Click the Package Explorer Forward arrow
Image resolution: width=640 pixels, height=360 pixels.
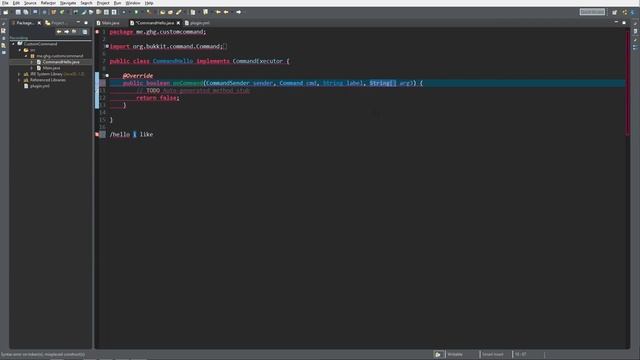(67, 31)
